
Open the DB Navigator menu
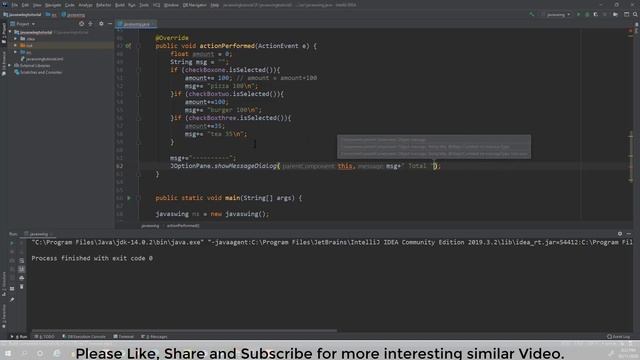pyautogui.click(x=195, y=5)
